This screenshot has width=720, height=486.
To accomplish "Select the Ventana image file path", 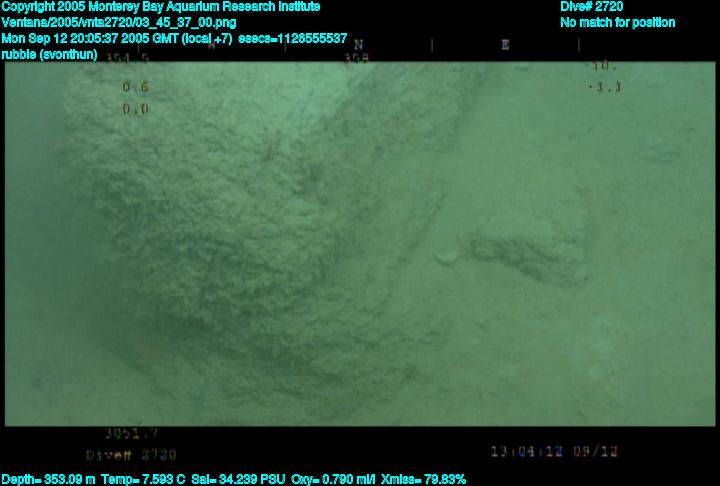I will (119, 22).
